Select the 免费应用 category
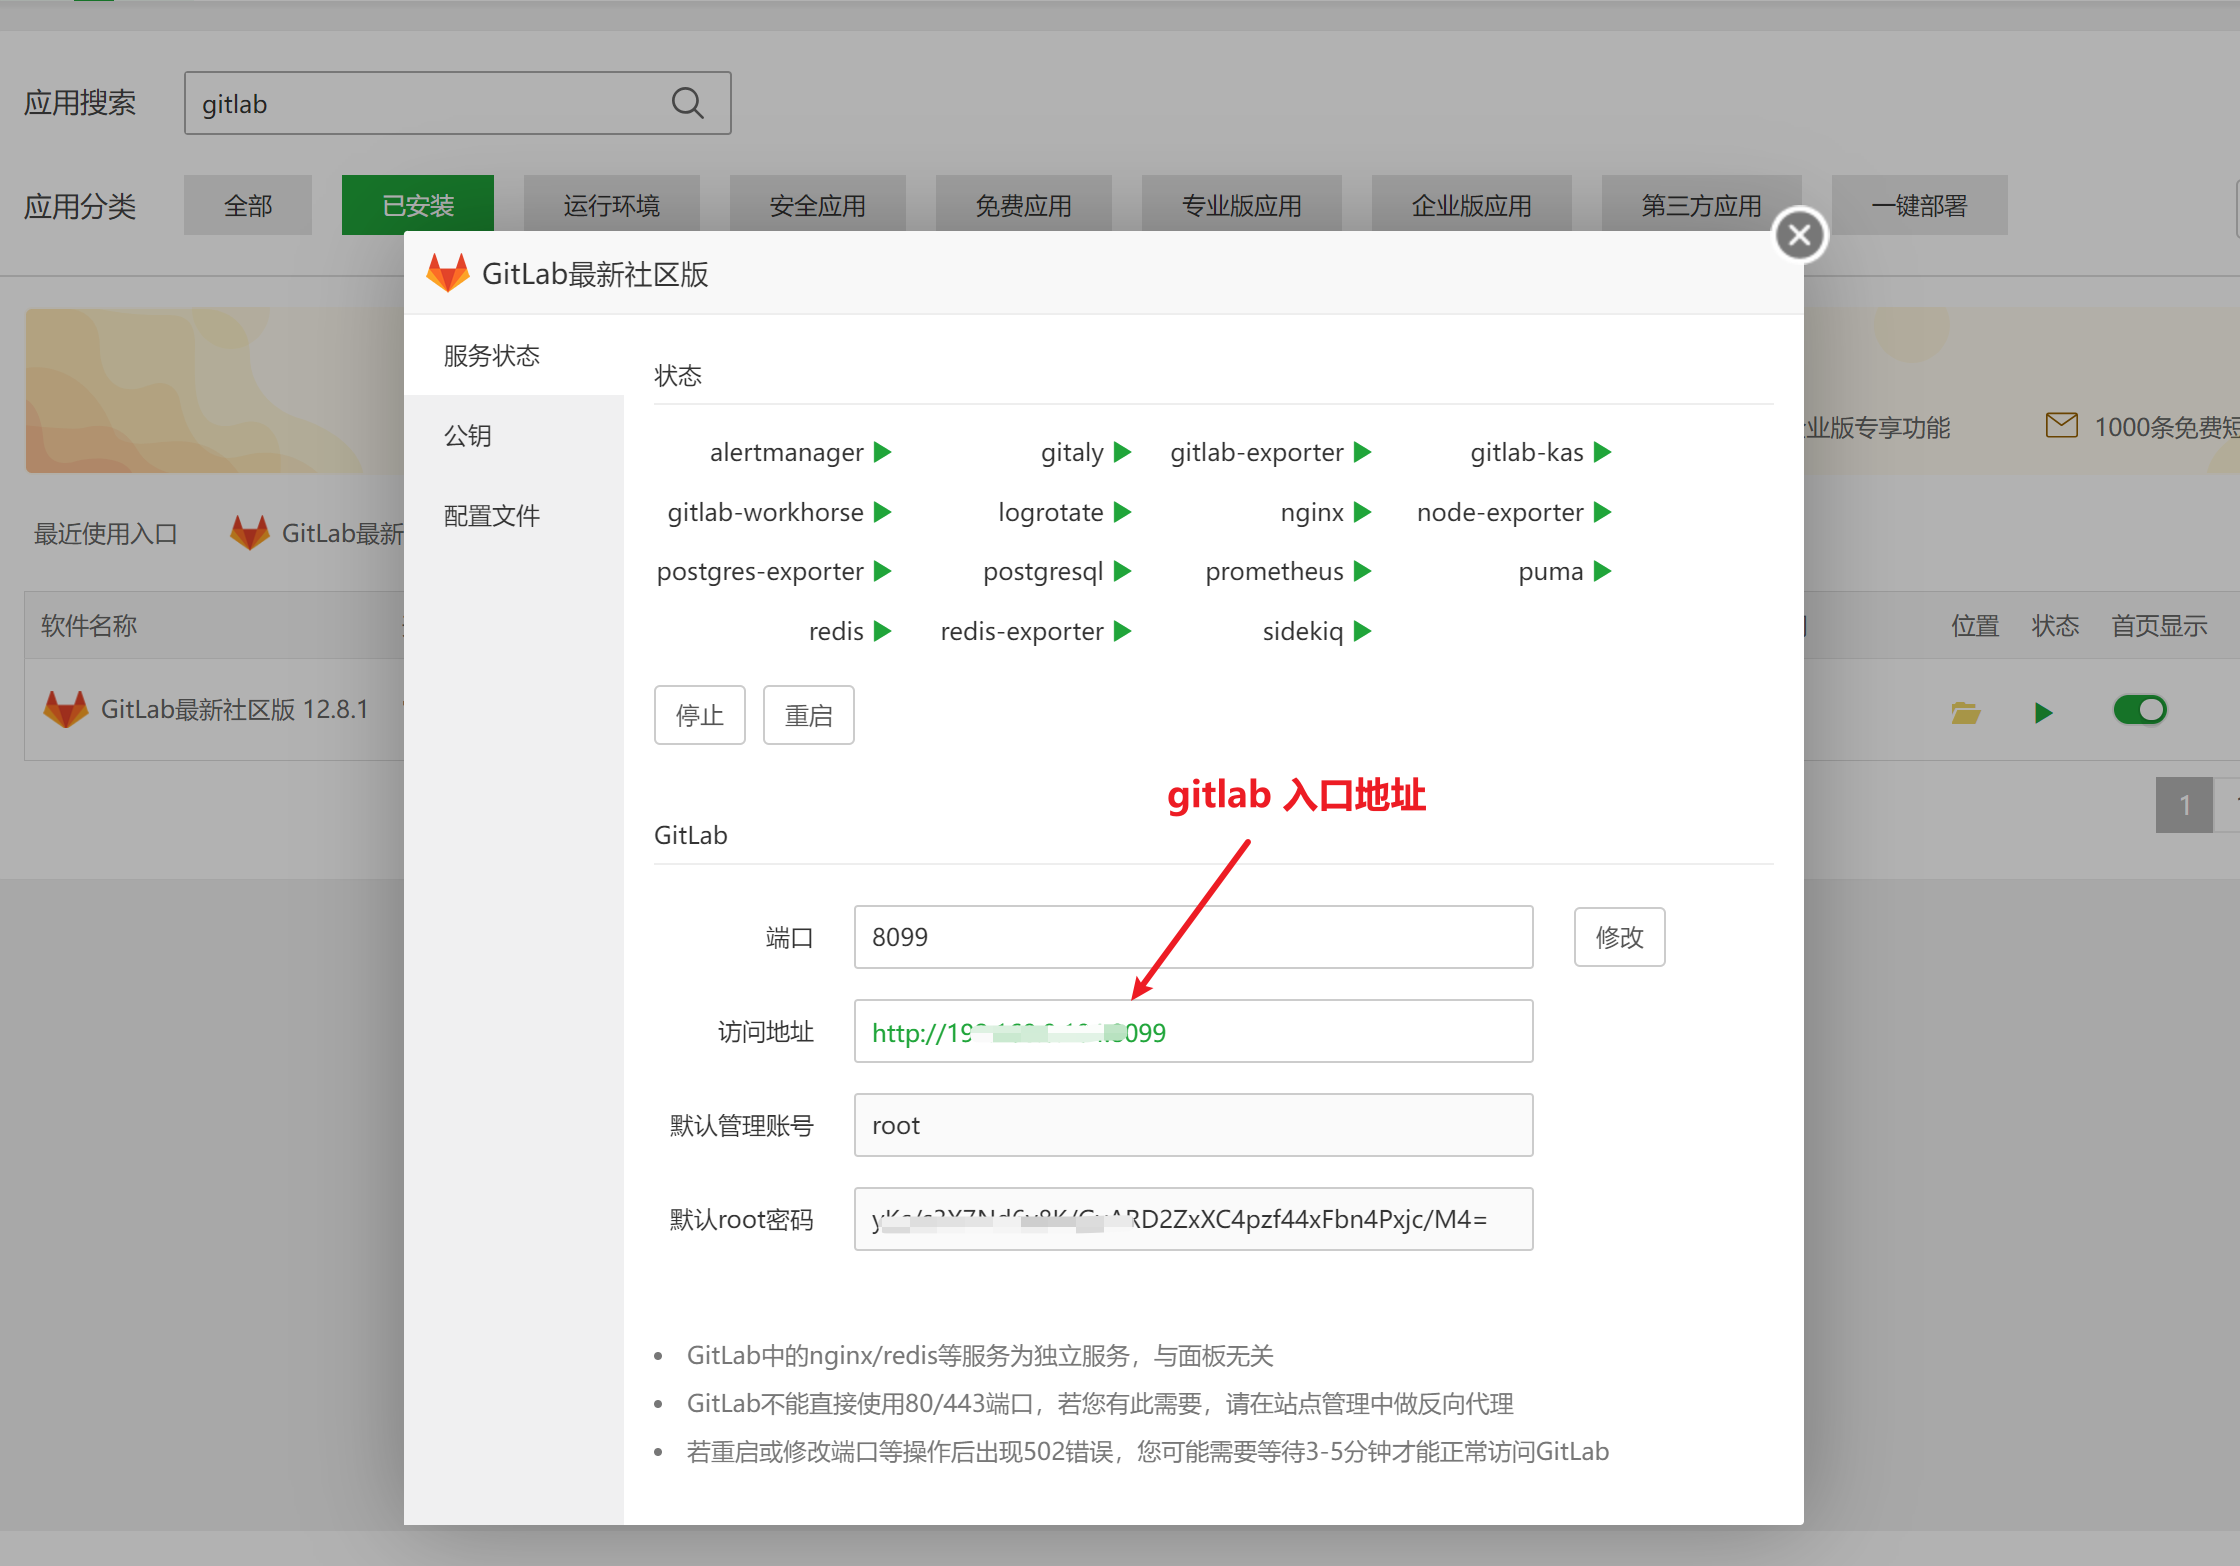Viewport: 2240px width, 1566px height. [1024, 205]
